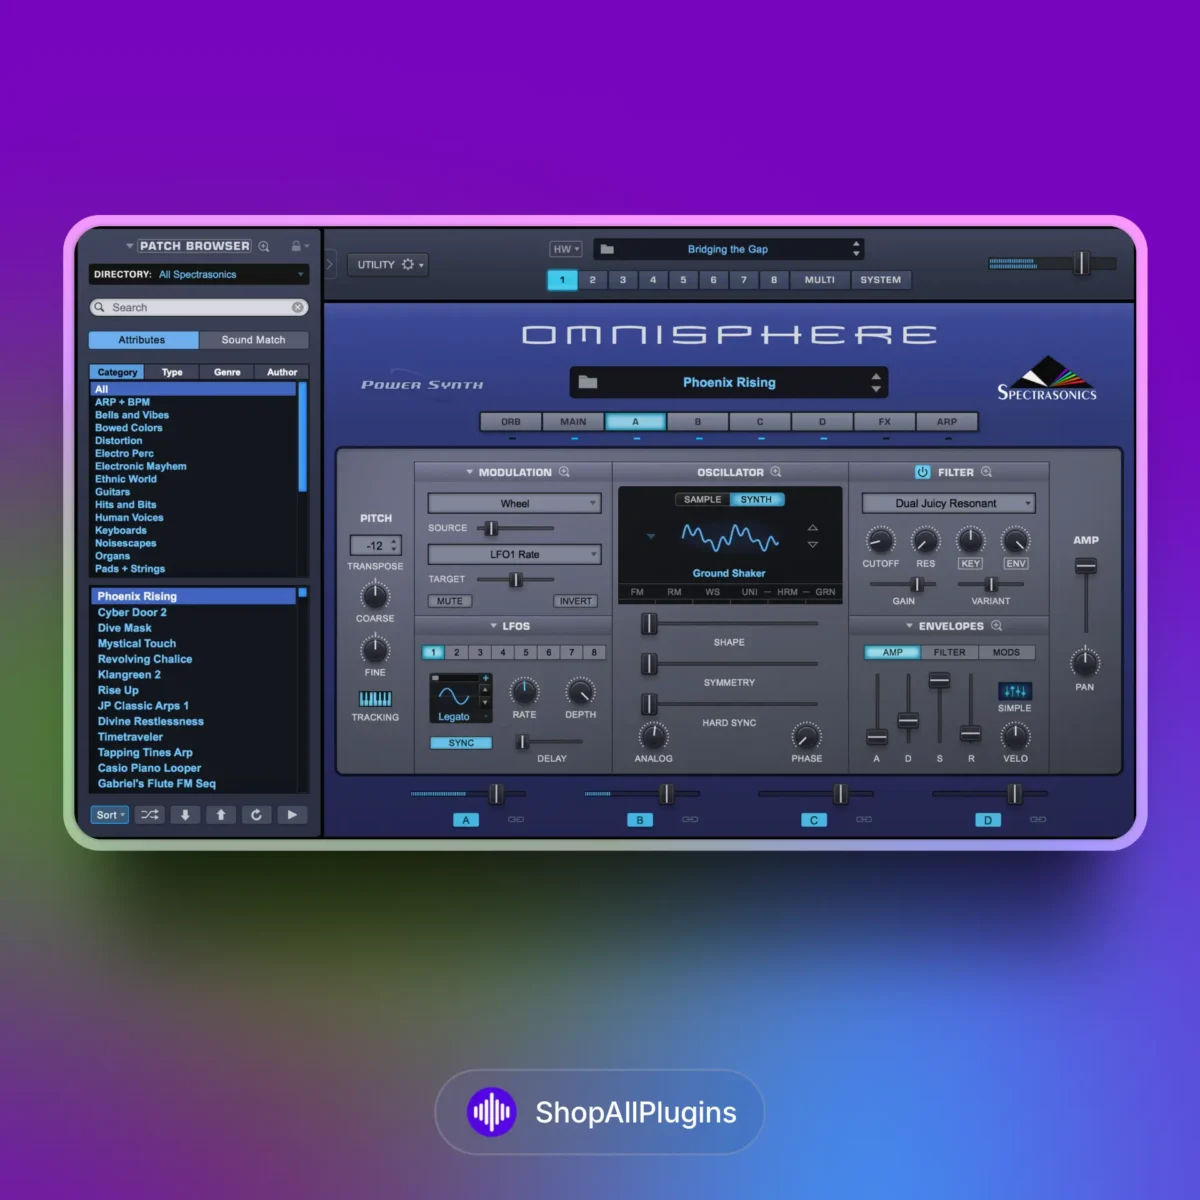Click the play audition button in browser

[292, 815]
